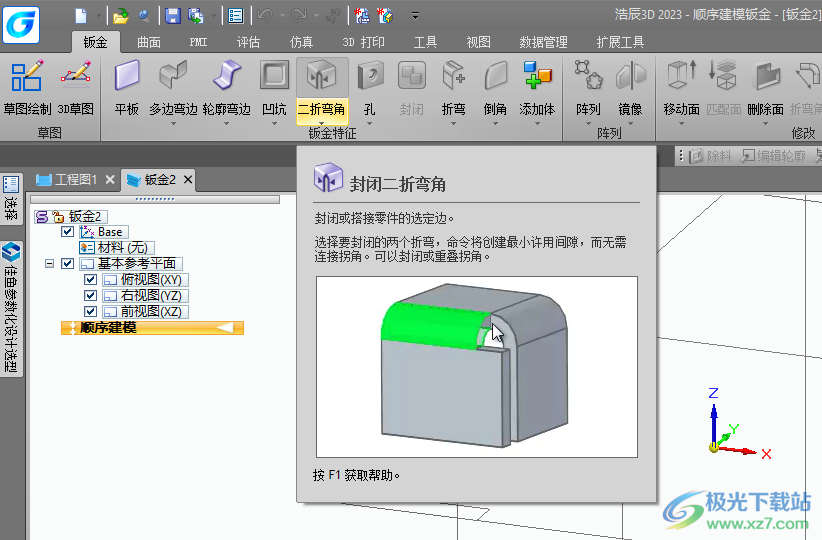Open the 添加体 dropdown arrow
The image size is (822, 540).
[x=537, y=124]
